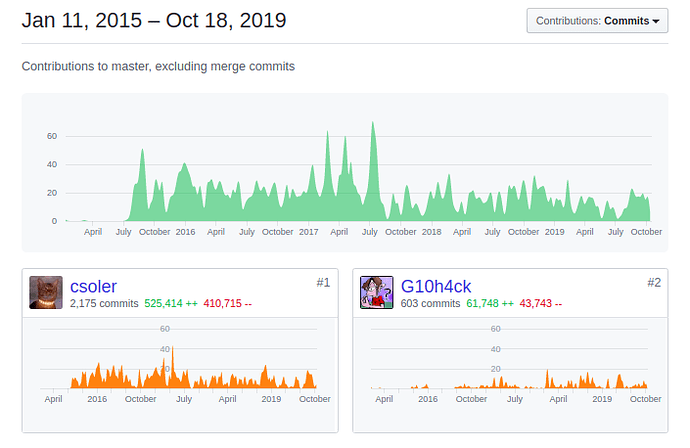690x448 pixels.
Task: Click the 2019 label in G10h4ck's chart
Action: [602, 399]
